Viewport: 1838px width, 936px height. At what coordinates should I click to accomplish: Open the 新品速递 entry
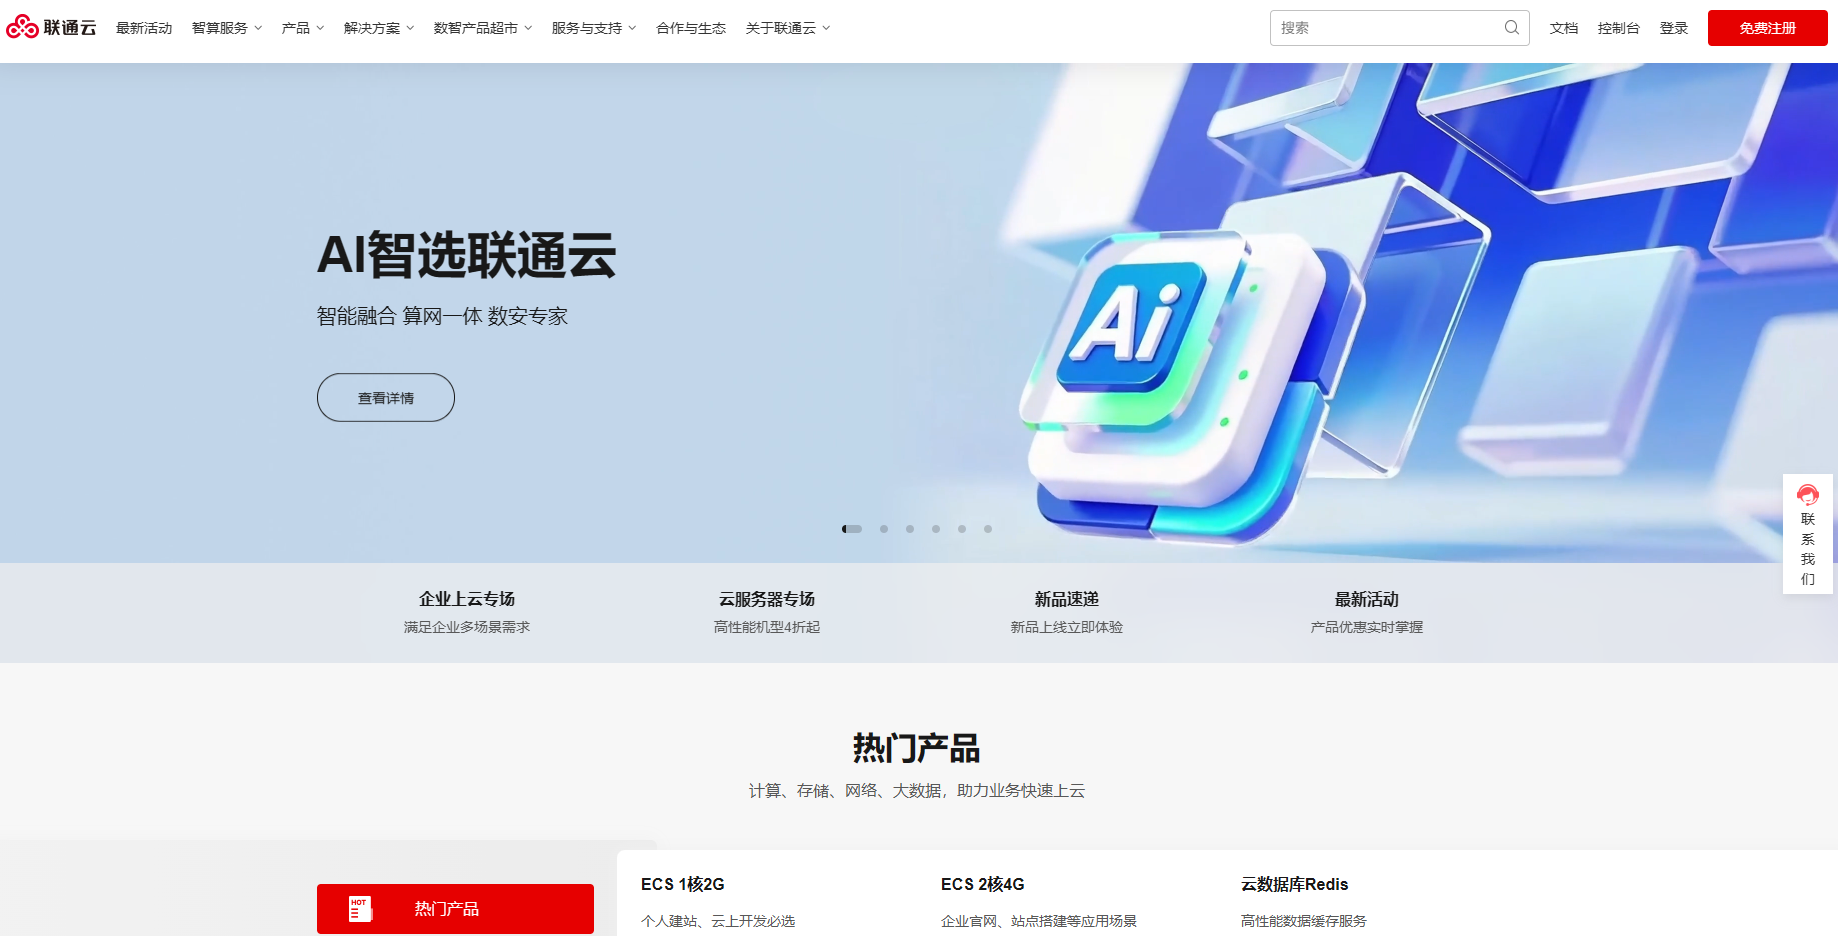click(x=1067, y=612)
